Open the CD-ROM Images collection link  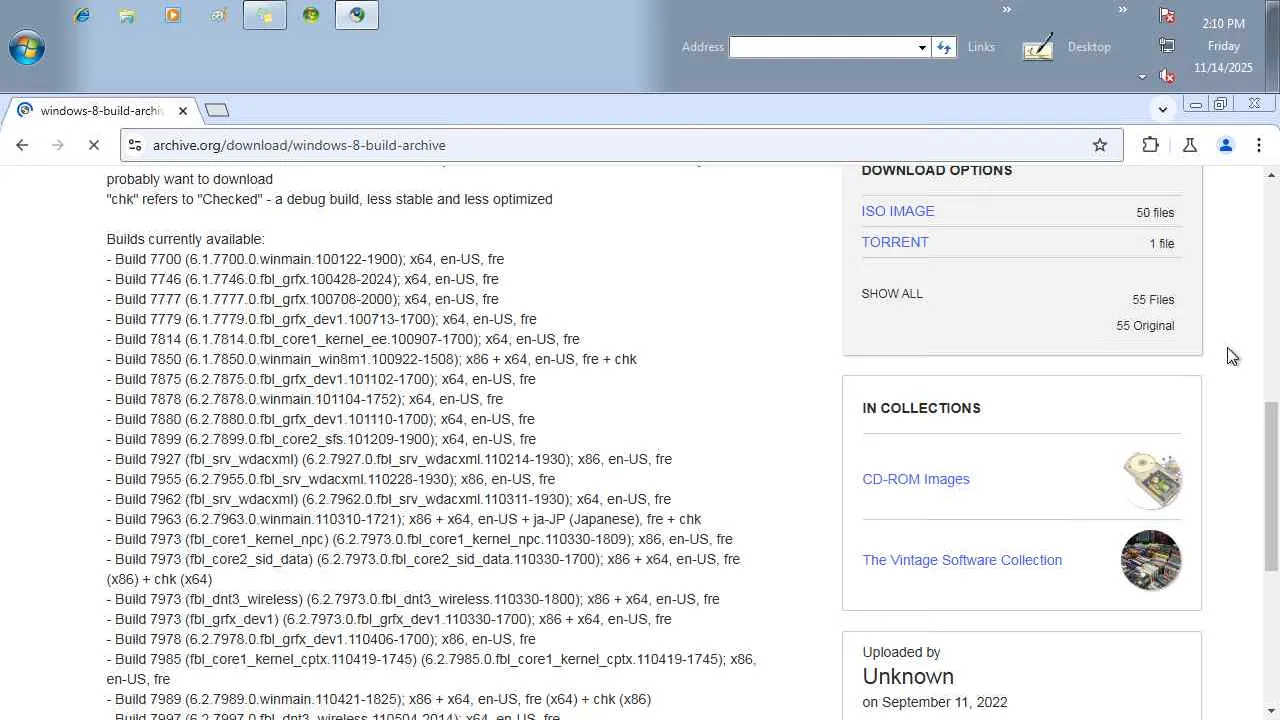(916, 479)
